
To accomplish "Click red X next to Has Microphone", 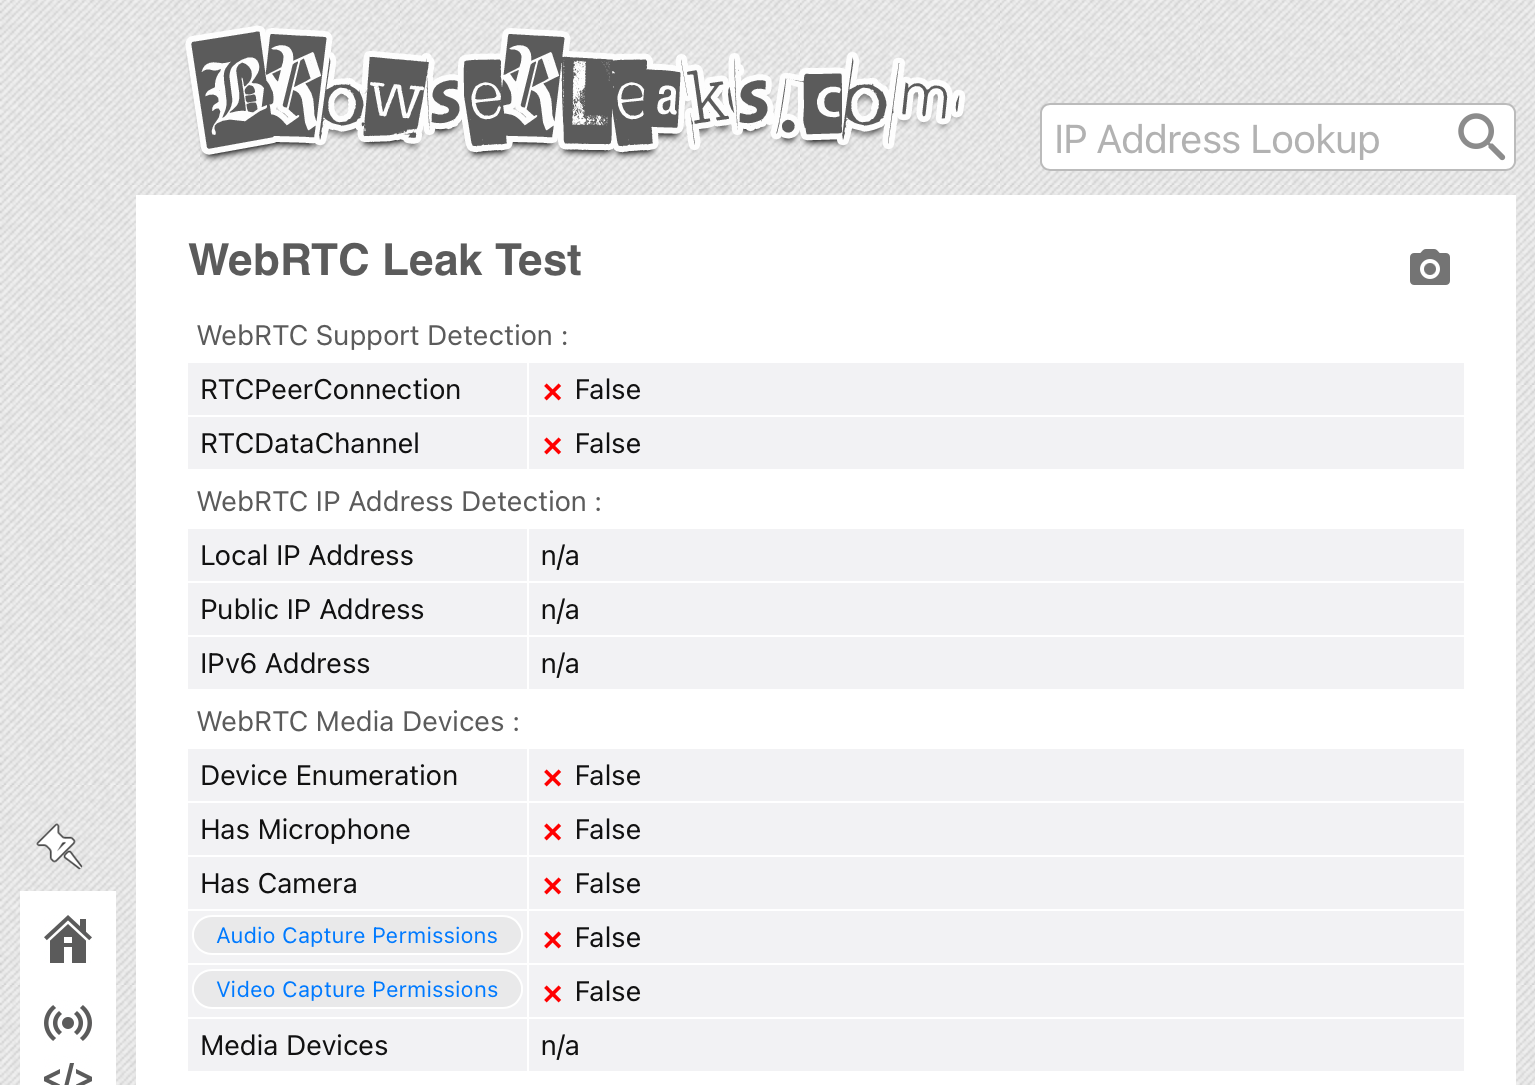I will [x=552, y=832].
